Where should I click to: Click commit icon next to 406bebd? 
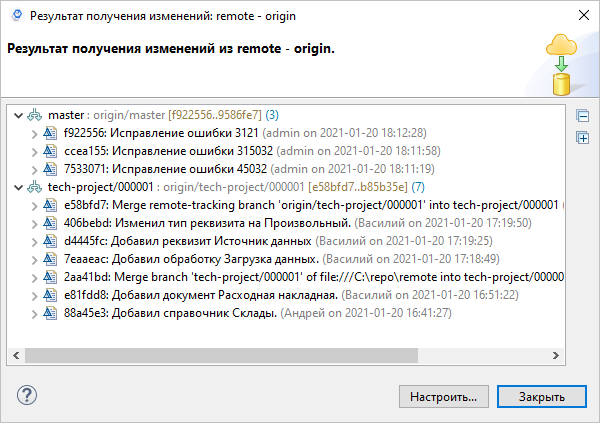[50, 223]
